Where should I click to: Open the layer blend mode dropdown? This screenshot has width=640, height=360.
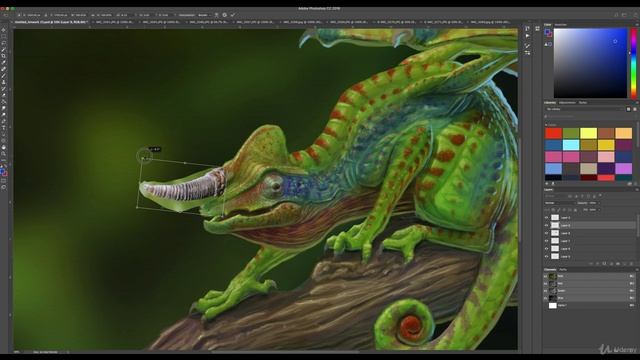[559, 203]
